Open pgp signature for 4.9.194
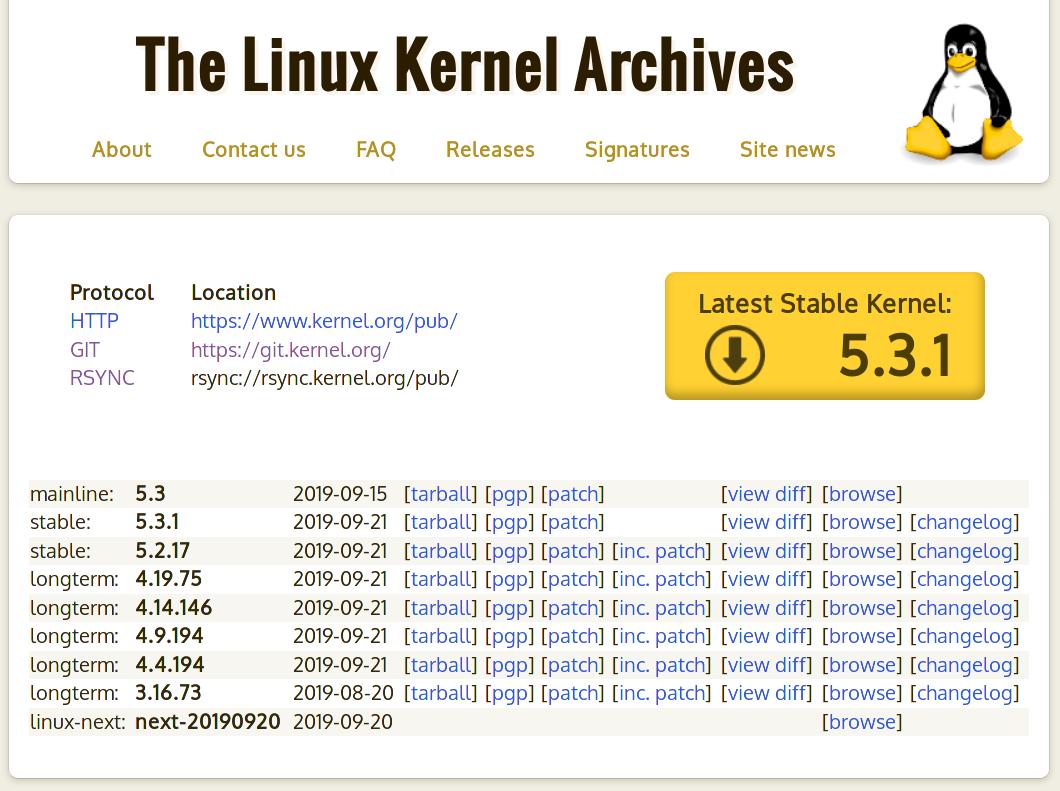1060x791 pixels. point(510,636)
